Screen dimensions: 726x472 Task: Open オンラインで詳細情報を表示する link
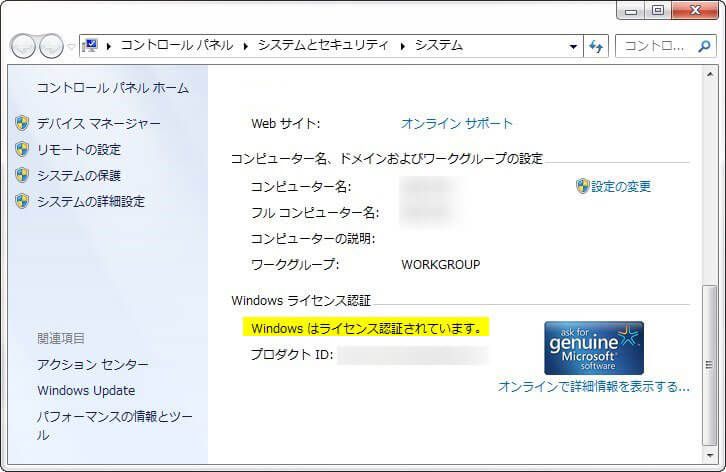pos(594,386)
